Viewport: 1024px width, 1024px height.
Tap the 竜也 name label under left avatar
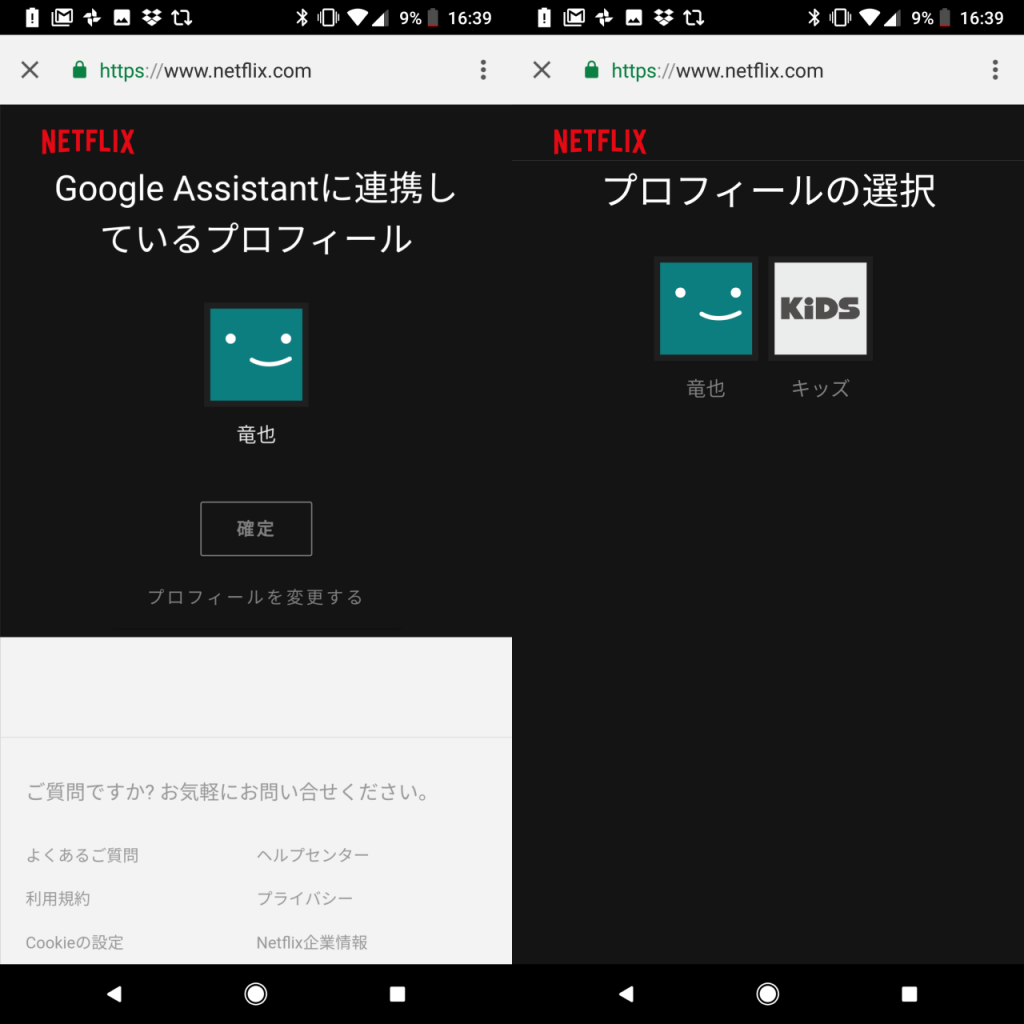[x=256, y=434]
